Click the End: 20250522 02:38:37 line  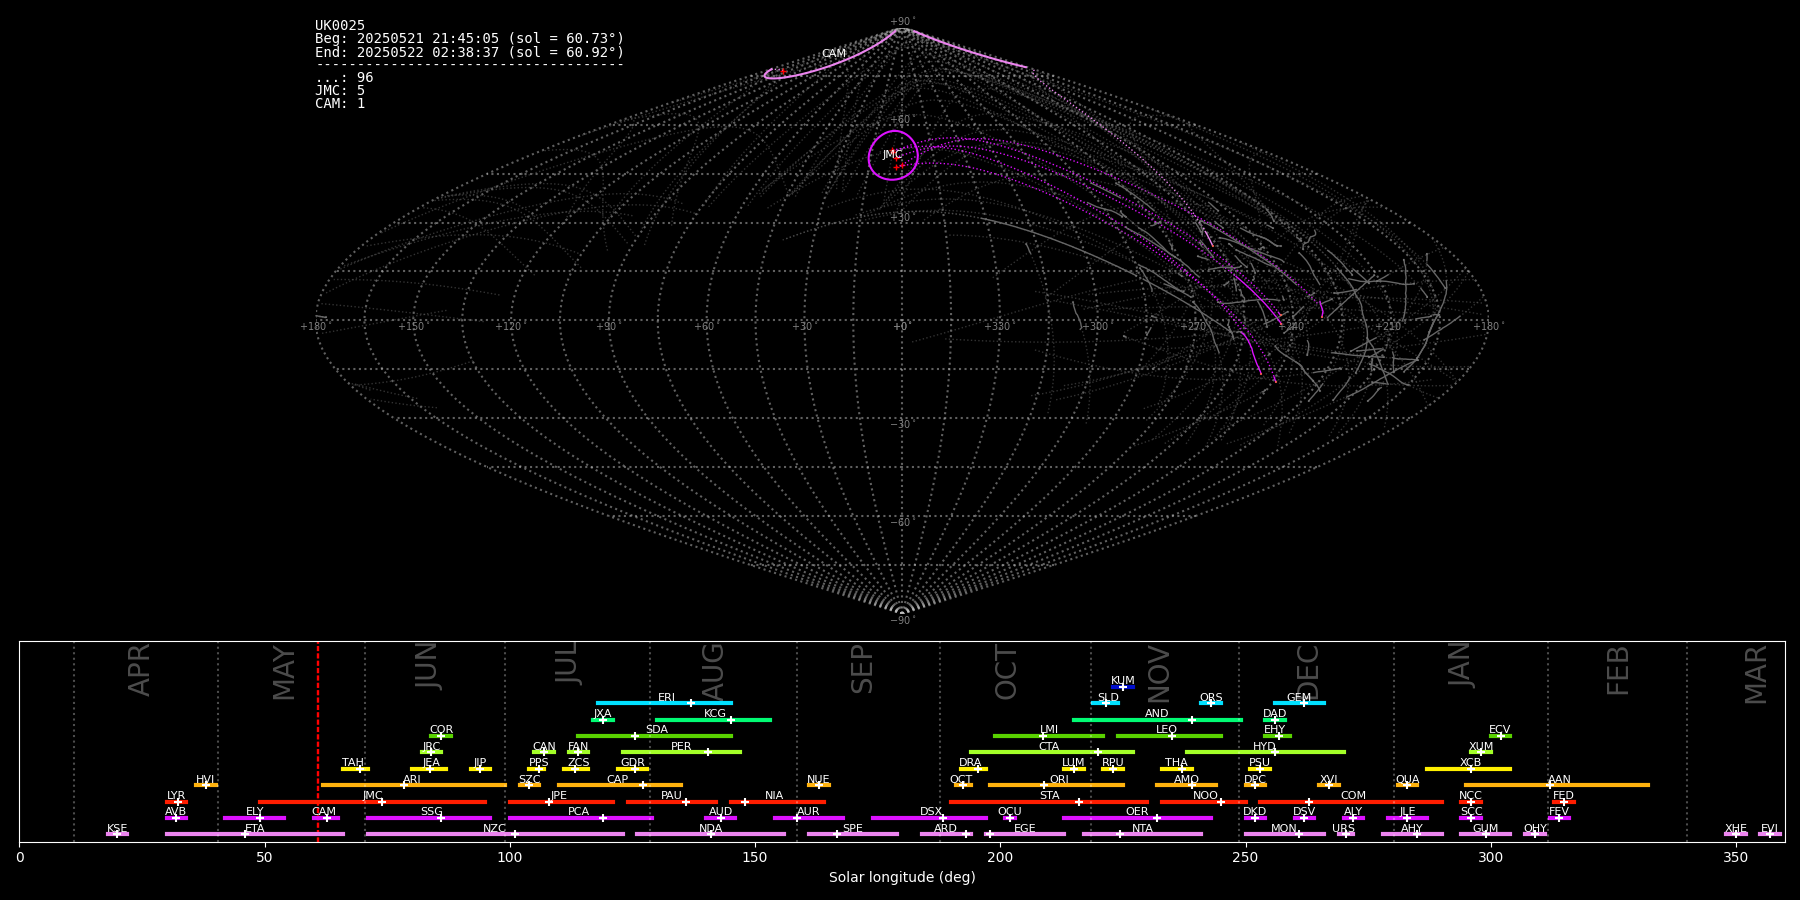click(469, 52)
